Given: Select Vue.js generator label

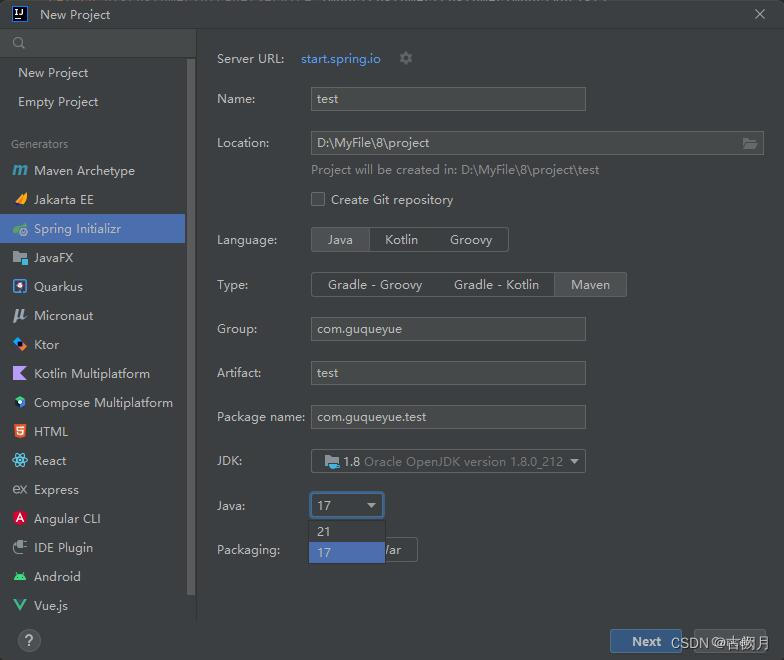Looking at the screenshot, I should 51,606.
